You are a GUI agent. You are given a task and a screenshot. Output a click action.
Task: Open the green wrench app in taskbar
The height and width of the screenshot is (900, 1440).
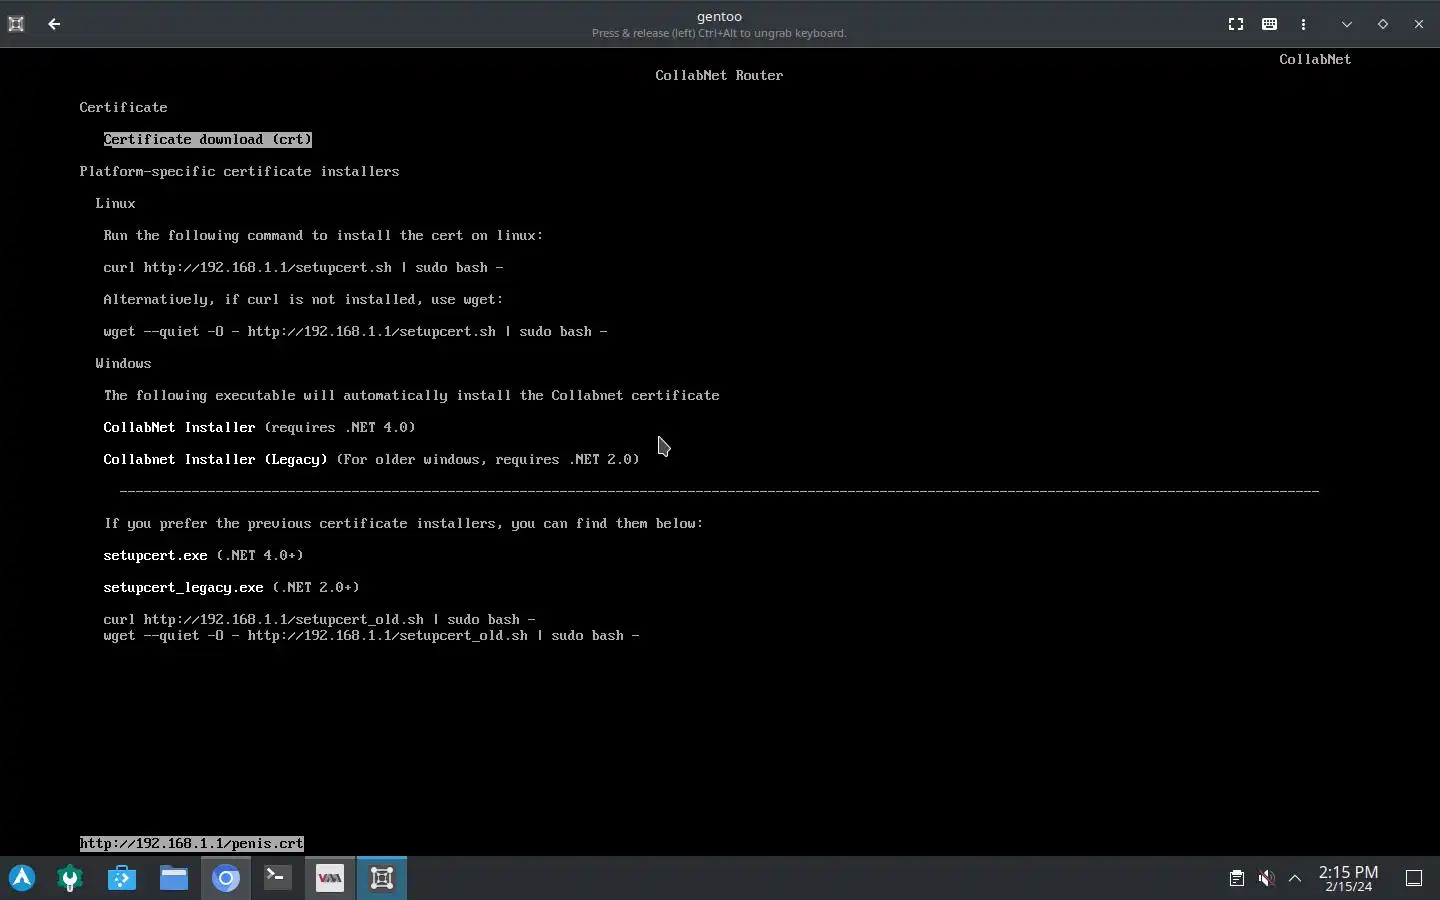point(70,878)
